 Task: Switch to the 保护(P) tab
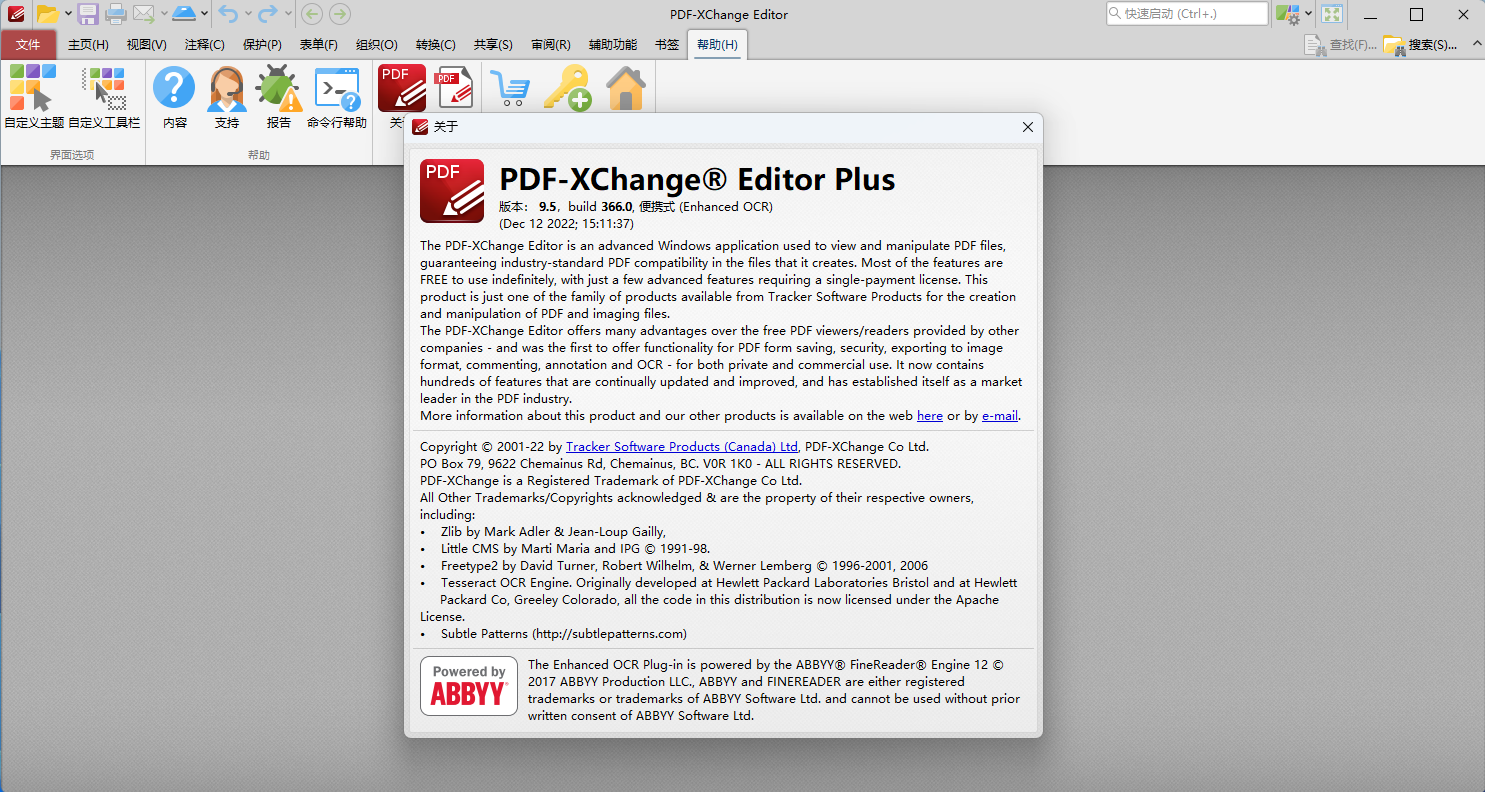click(x=262, y=45)
